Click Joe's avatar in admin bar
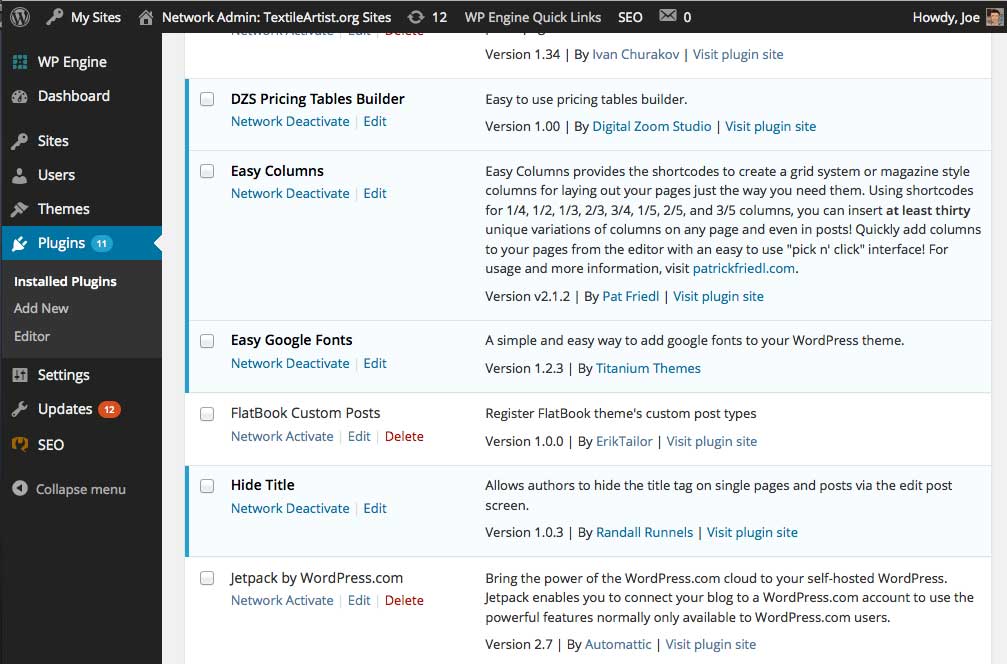This screenshot has height=664, width=1007. coord(994,17)
